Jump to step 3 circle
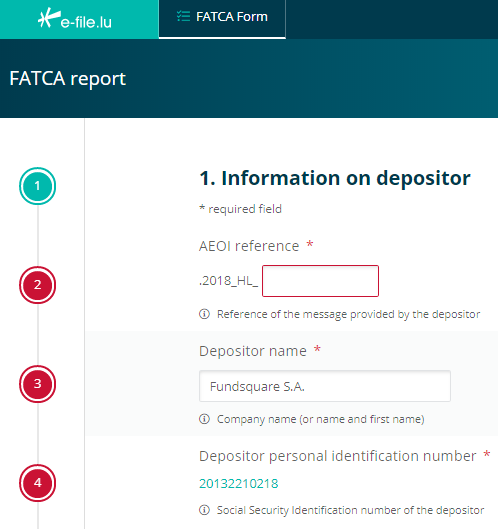Image resolution: width=498 pixels, height=529 pixels. click(x=37, y=384)
